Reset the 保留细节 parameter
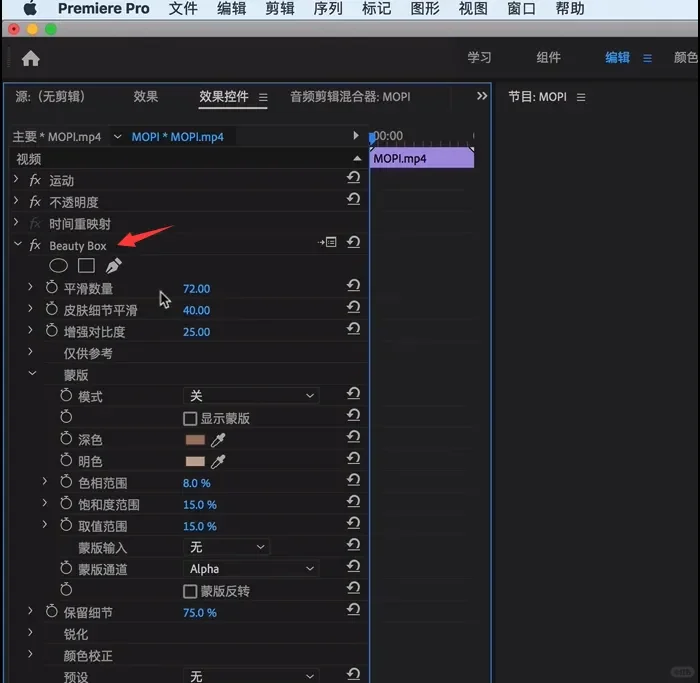The image size is (700, 683). (354, 610)
